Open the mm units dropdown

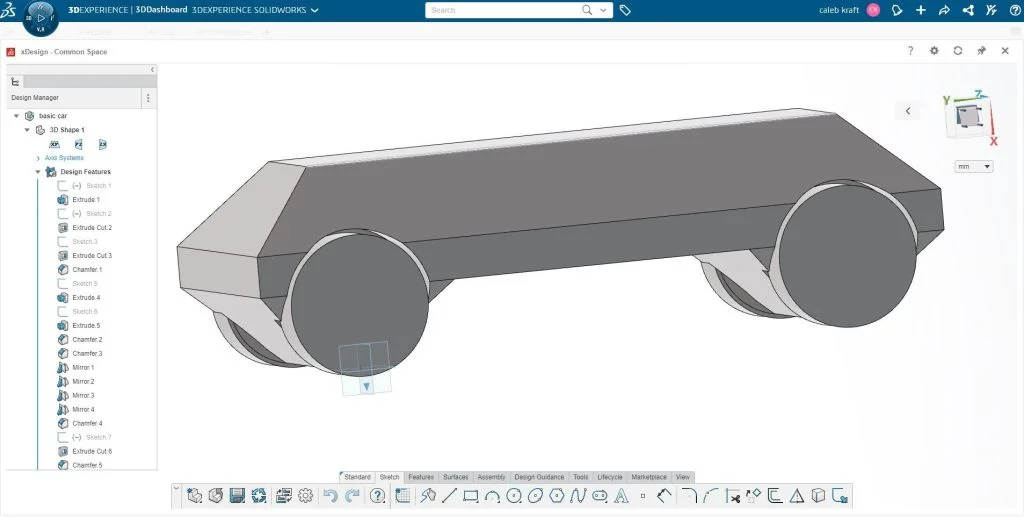point(974,166)
